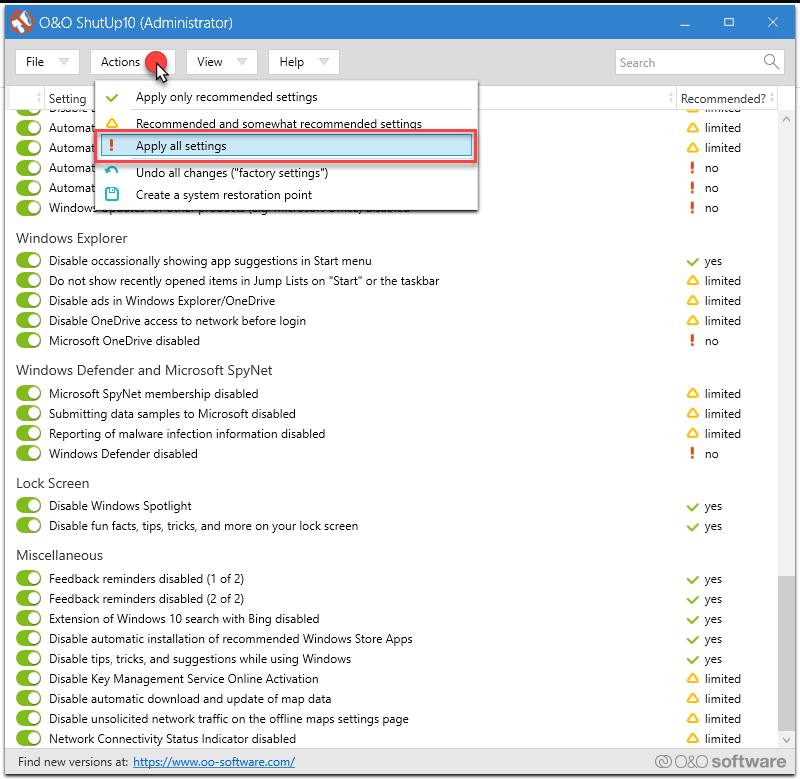Click the yes checkmark for Disable Windows Spotlight
800x779 pixels.
pyautogui.click(x=692, y=507)
